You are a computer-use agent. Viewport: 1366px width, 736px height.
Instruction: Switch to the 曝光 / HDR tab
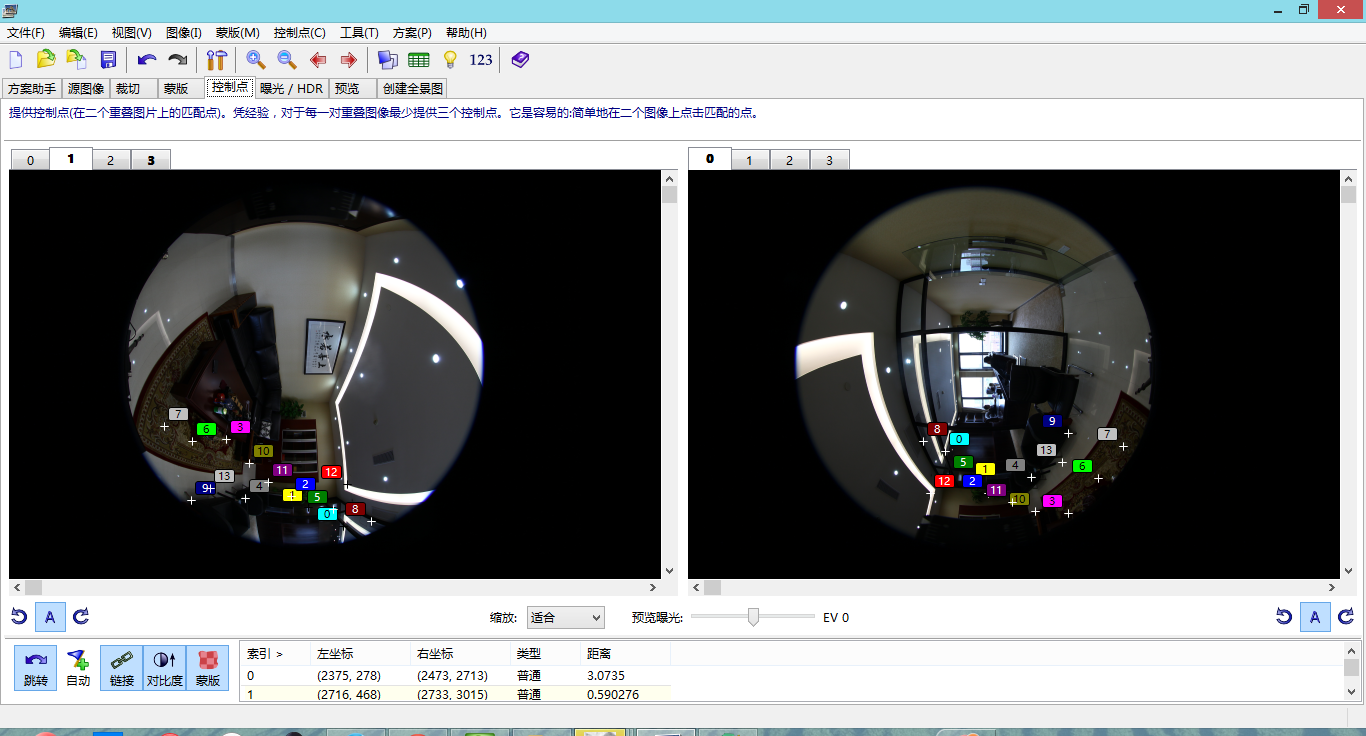tap(291, 89)
